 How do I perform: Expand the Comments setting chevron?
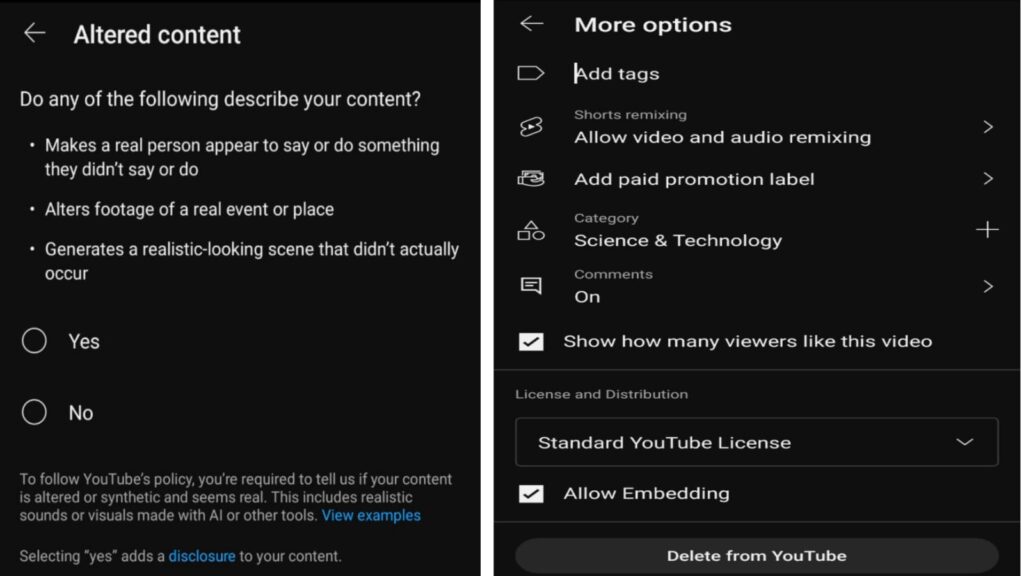(987, 286)
